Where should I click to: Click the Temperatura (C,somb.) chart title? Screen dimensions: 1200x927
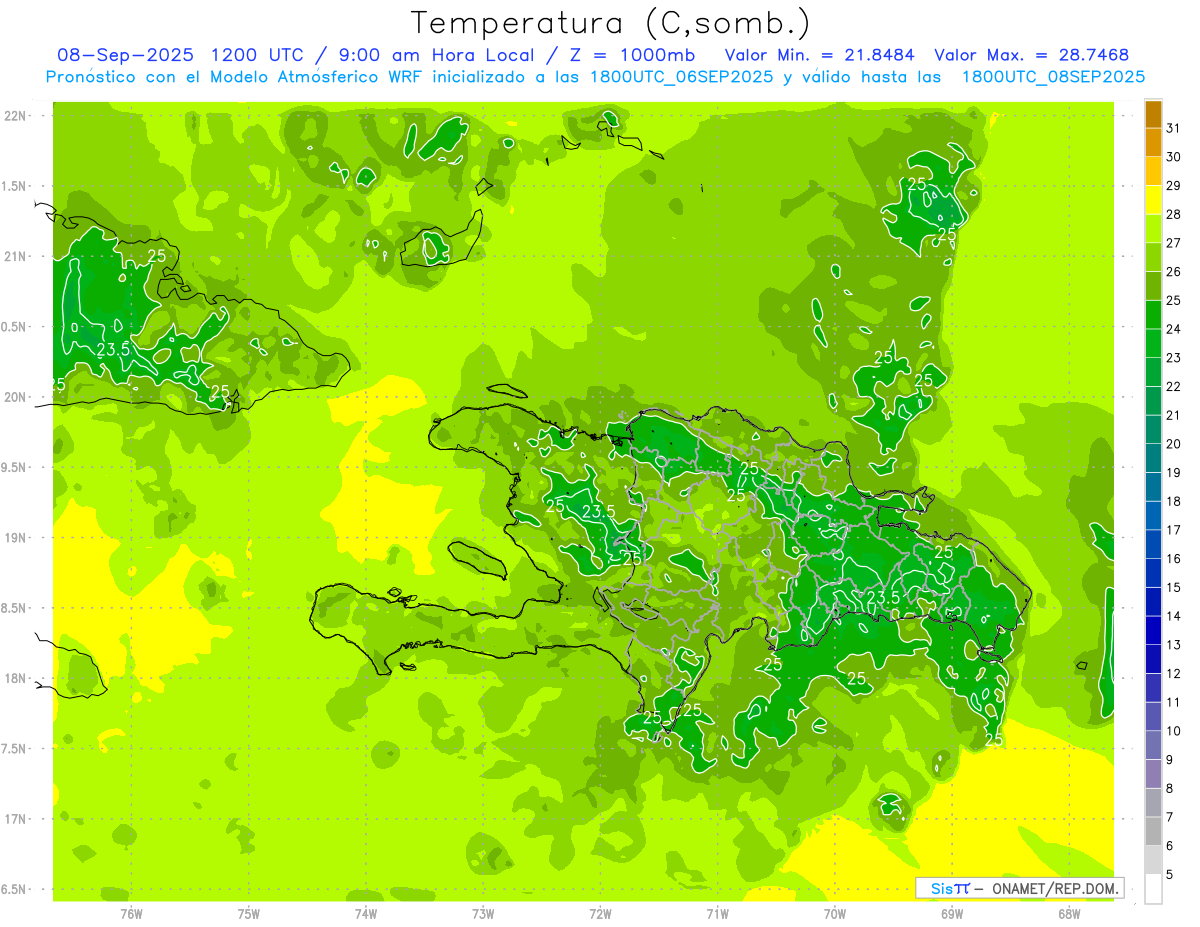(610, 22)
